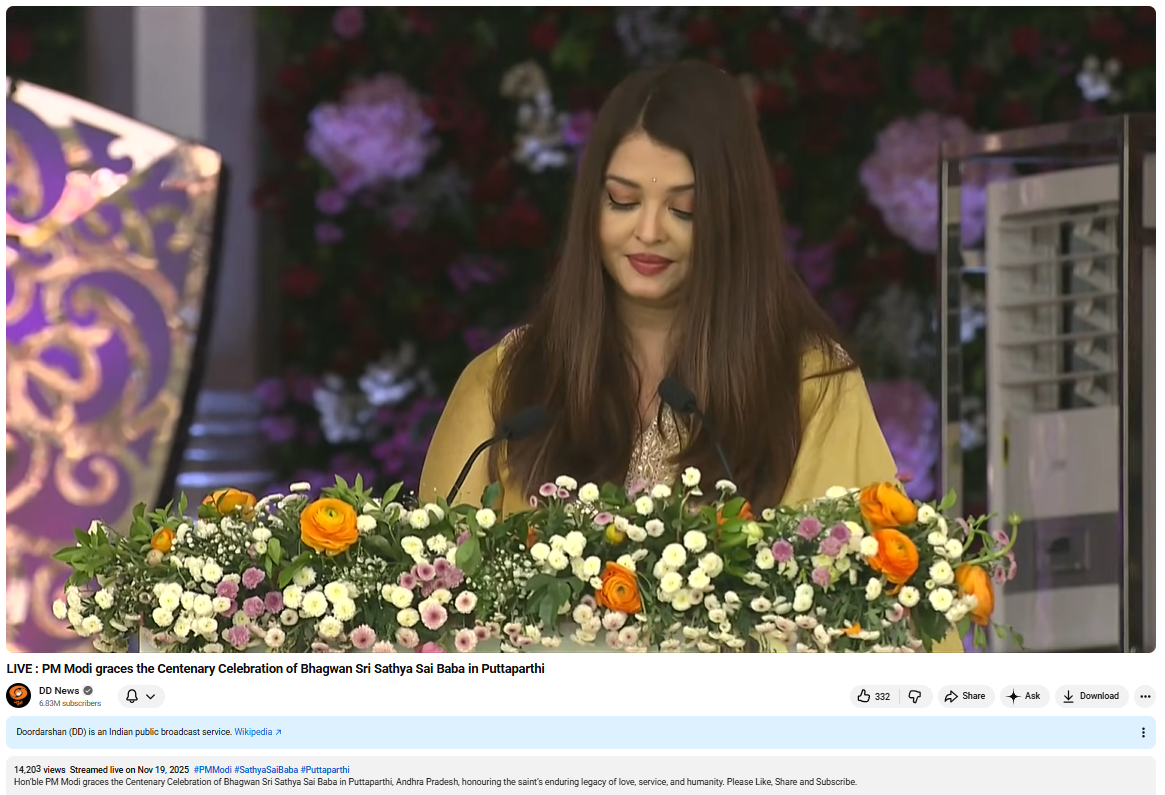Open the #PMModi hashtag
The height and width of the screenshot is (795, 1165).
click(212, 770)
